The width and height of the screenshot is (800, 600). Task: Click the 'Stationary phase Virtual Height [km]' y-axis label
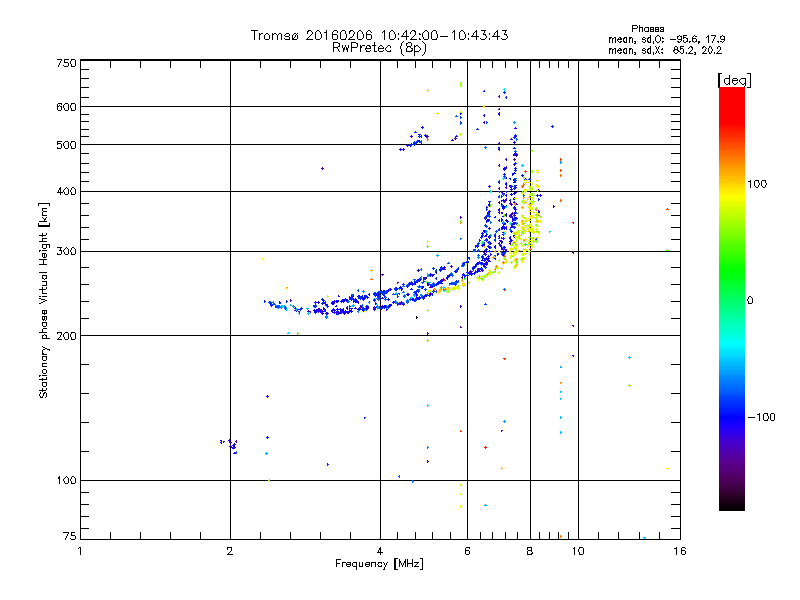pos(44,300)
